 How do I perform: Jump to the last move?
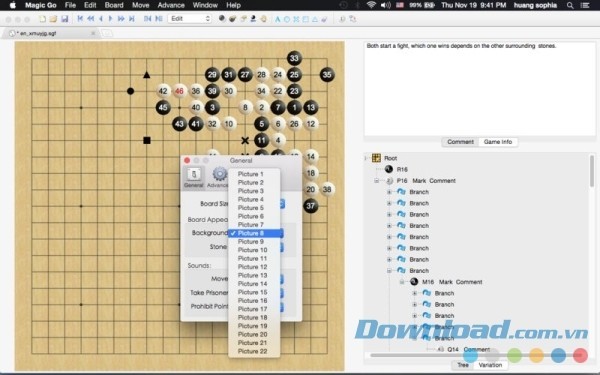(132, 18)
